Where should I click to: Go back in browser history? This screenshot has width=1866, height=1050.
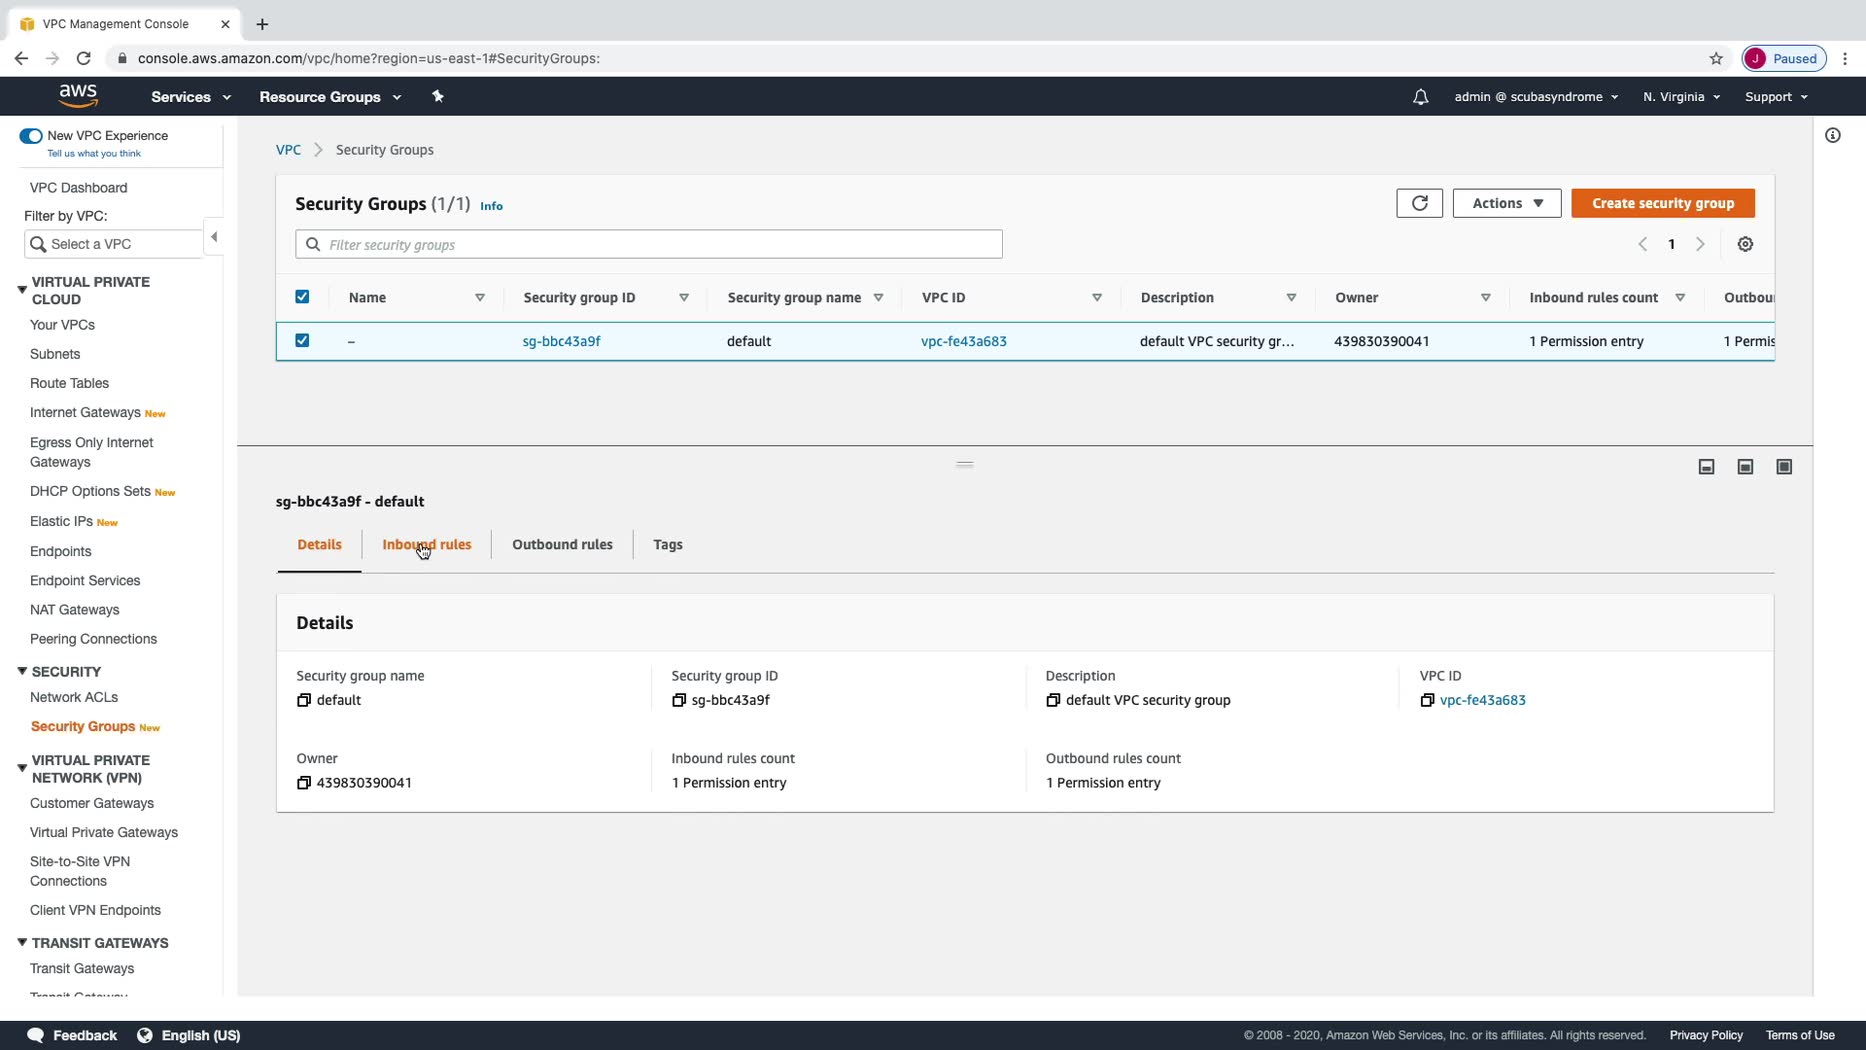pos(21,58)
